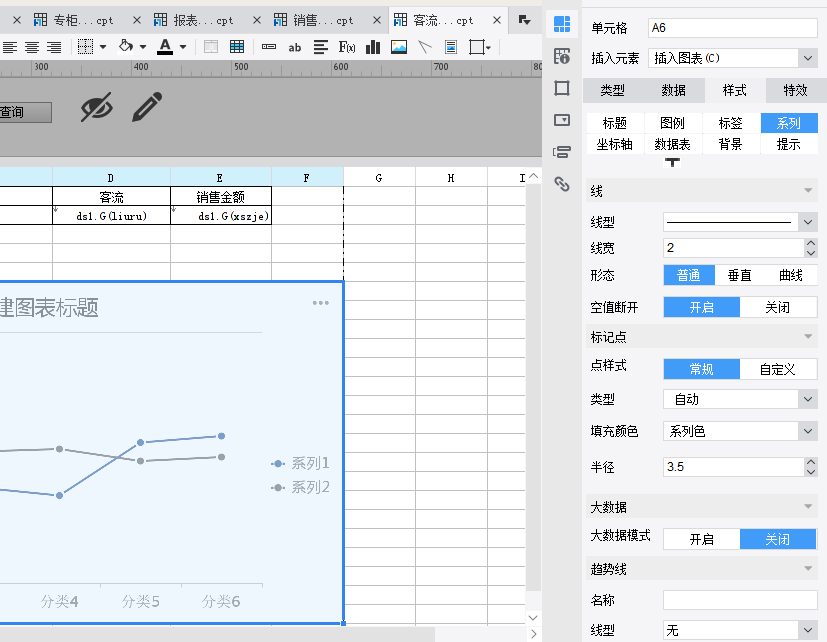Click the 线宽 stepper up arrow
The image size is (827, 642).
coord(811,243)
